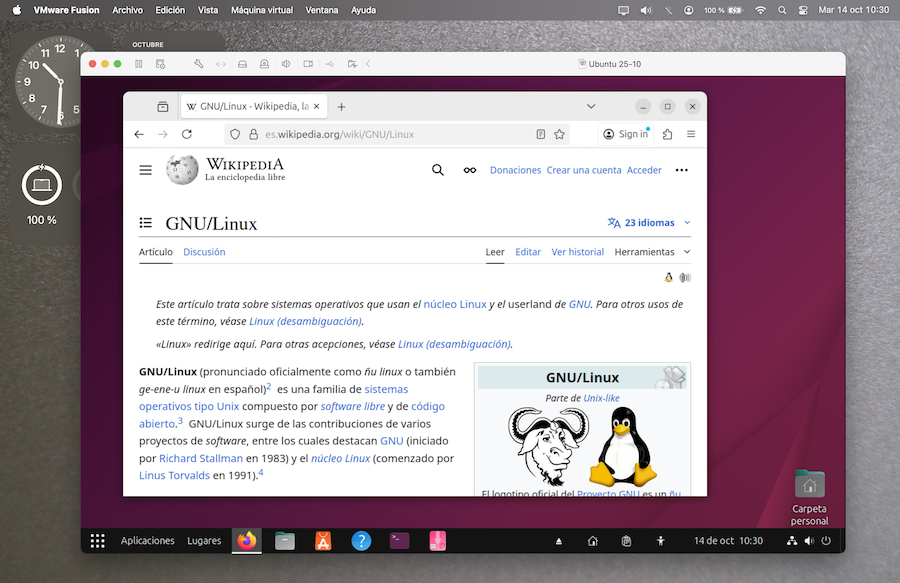The height and width of the screenshot is (583, 900).
Task: Click the spoken article audio icon
Action: coord(685,278)
